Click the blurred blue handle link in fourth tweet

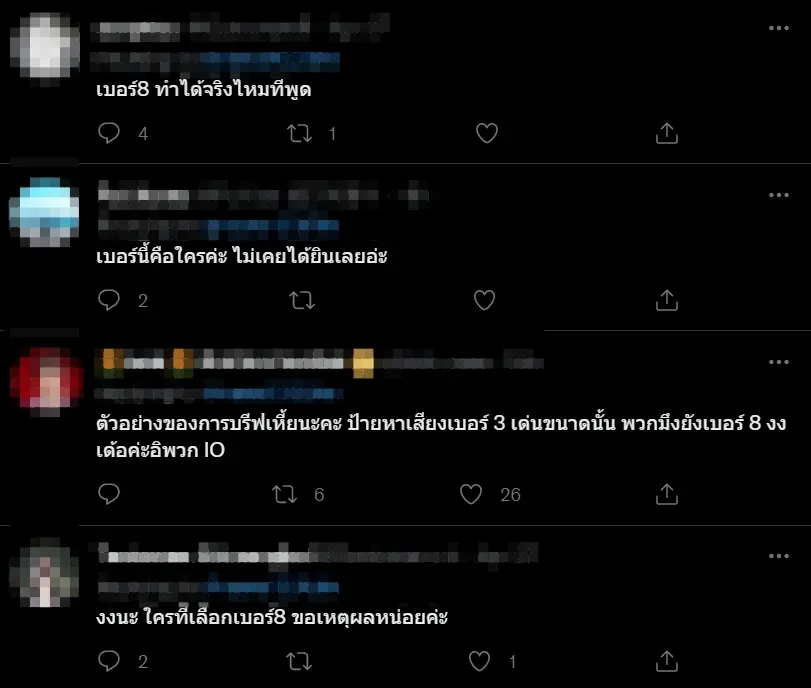click(x=273, y=588)
